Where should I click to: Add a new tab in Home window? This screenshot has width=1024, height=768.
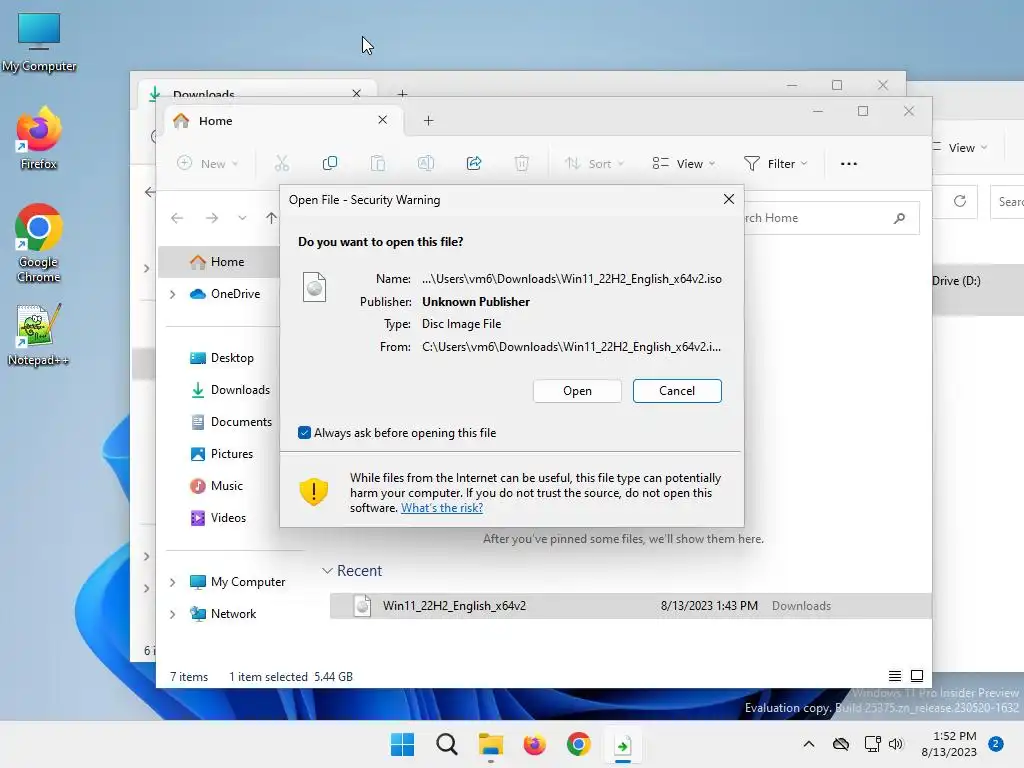click(428, 121)
